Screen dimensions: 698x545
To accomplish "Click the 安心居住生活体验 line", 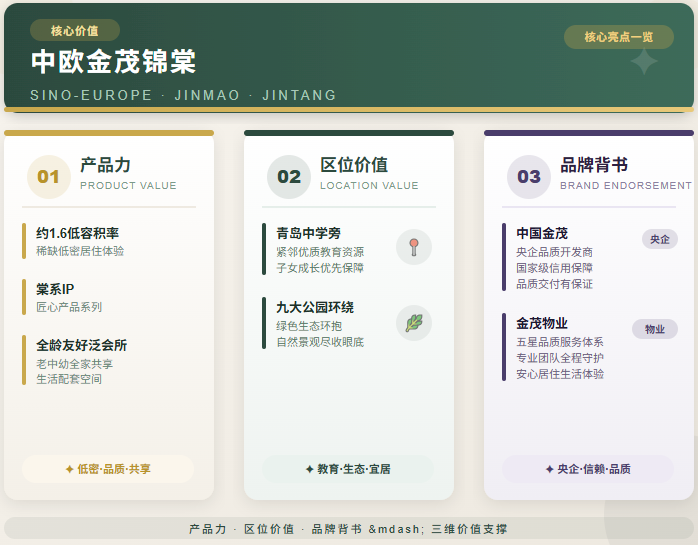I will coord(560,374).
